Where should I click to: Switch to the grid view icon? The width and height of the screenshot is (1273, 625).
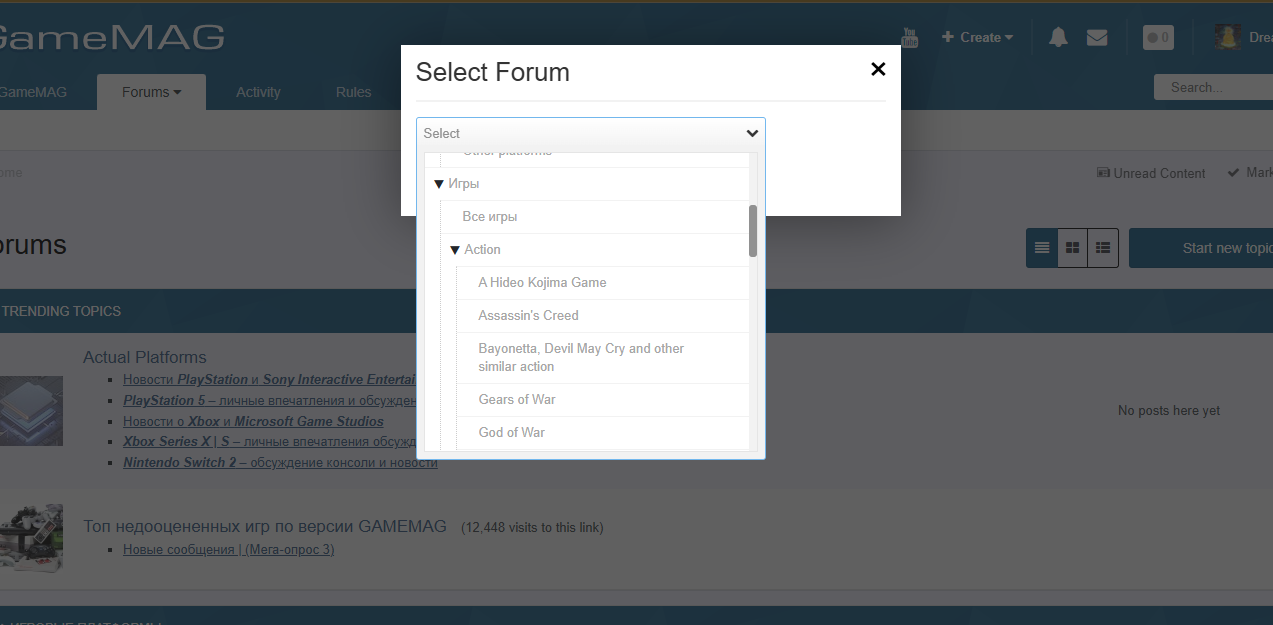(x=1073, y=248)
